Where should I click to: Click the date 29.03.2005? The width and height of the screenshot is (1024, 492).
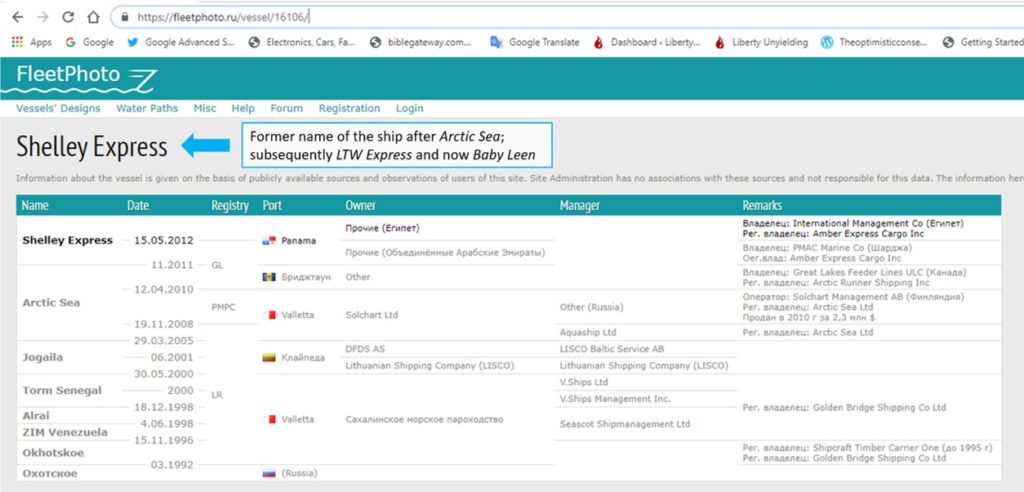click(164, 341)
